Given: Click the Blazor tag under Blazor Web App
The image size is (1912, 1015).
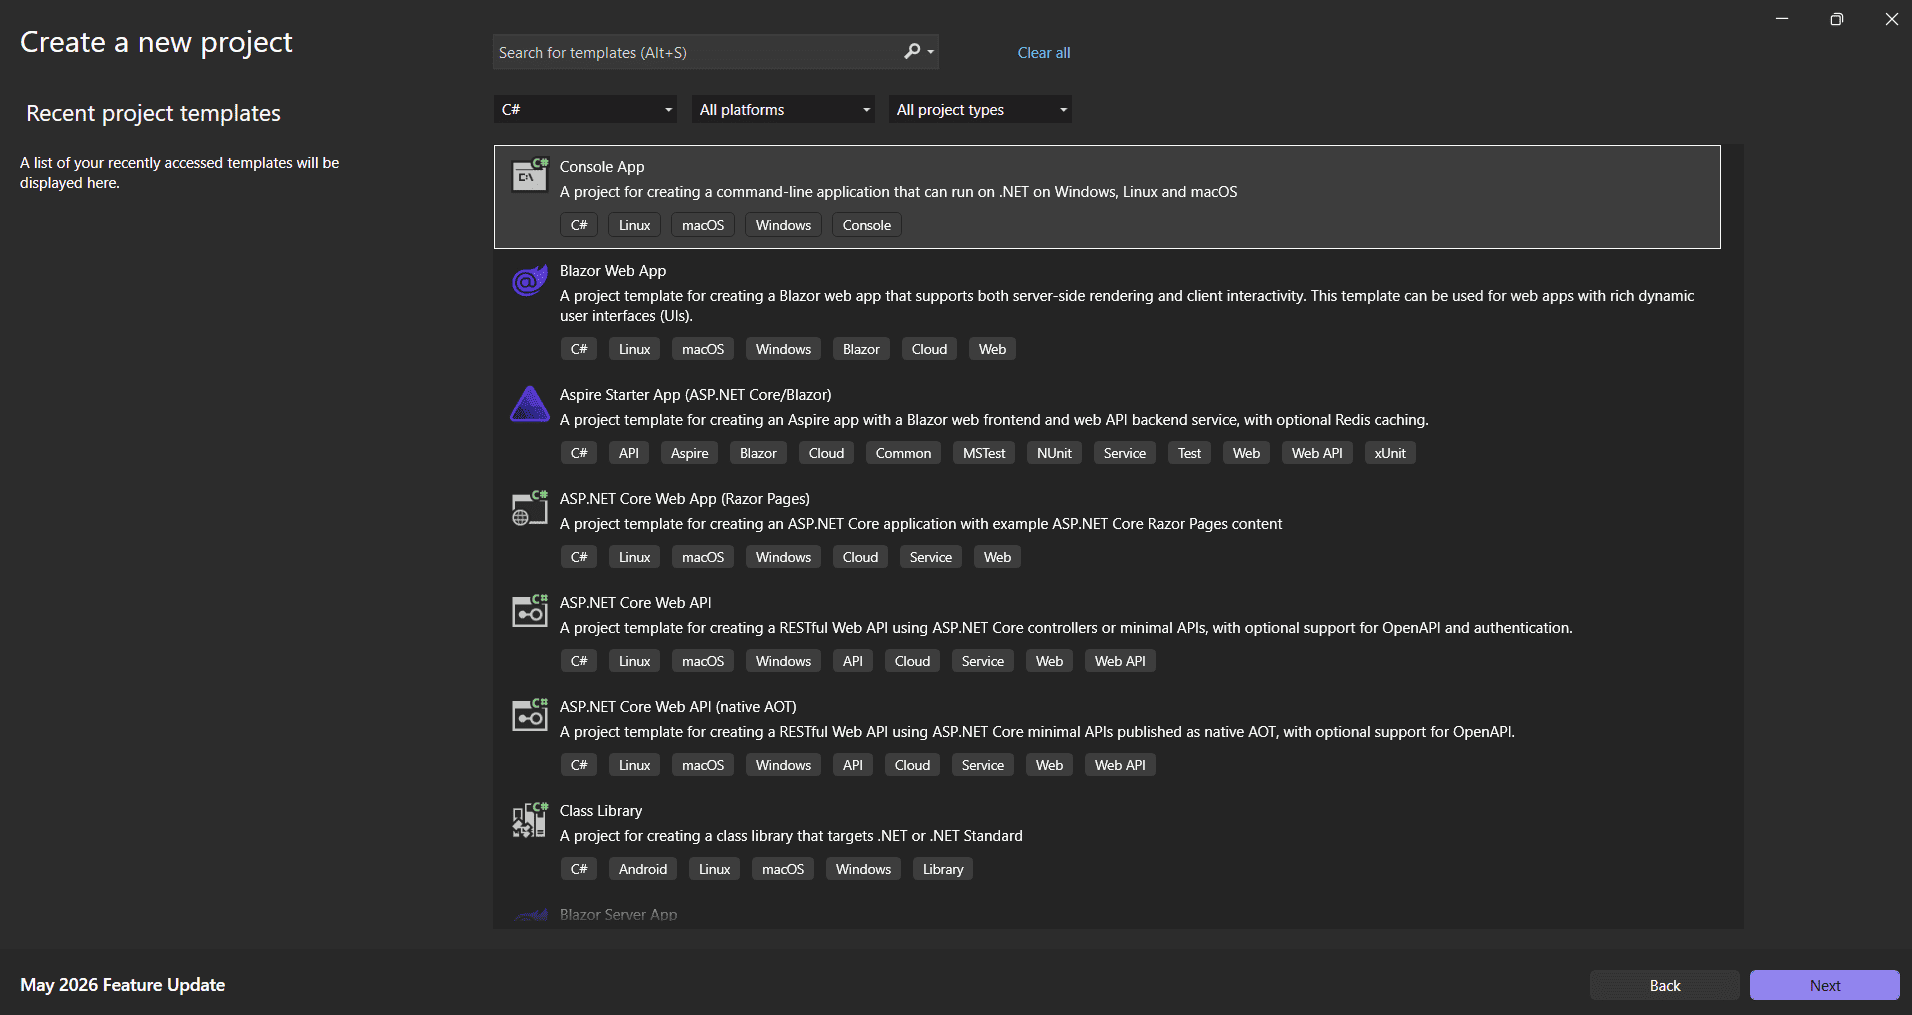Looking at the screenshot, I should (x=861, y=349).
